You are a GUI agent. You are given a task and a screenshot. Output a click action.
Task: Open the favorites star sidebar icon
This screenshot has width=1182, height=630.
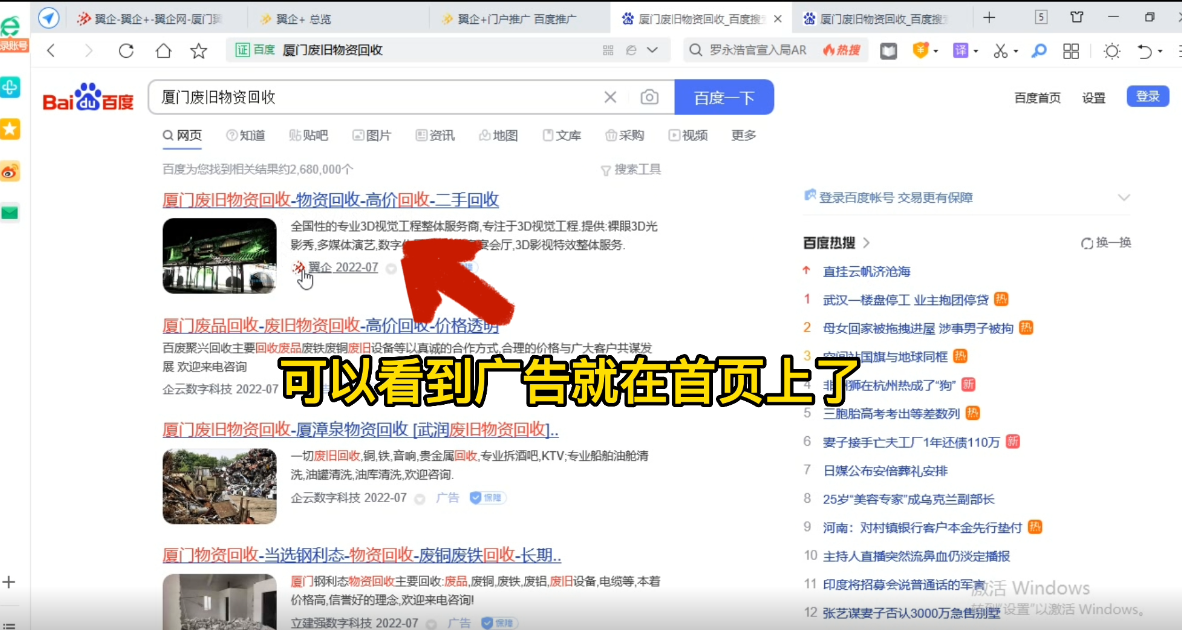10,129
